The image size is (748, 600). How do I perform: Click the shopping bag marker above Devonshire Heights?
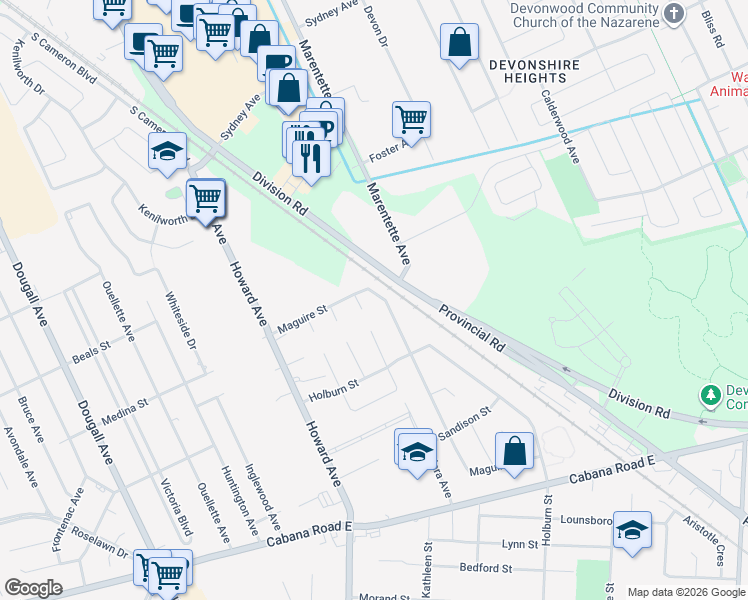pyautogui.click(x=459, y=43)
